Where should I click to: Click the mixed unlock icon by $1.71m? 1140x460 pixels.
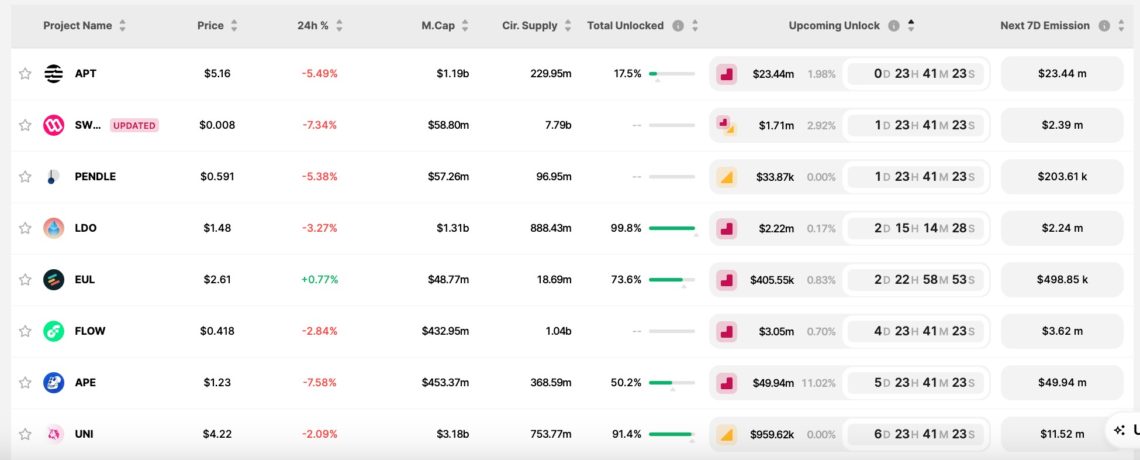click(x=726, y=125)
